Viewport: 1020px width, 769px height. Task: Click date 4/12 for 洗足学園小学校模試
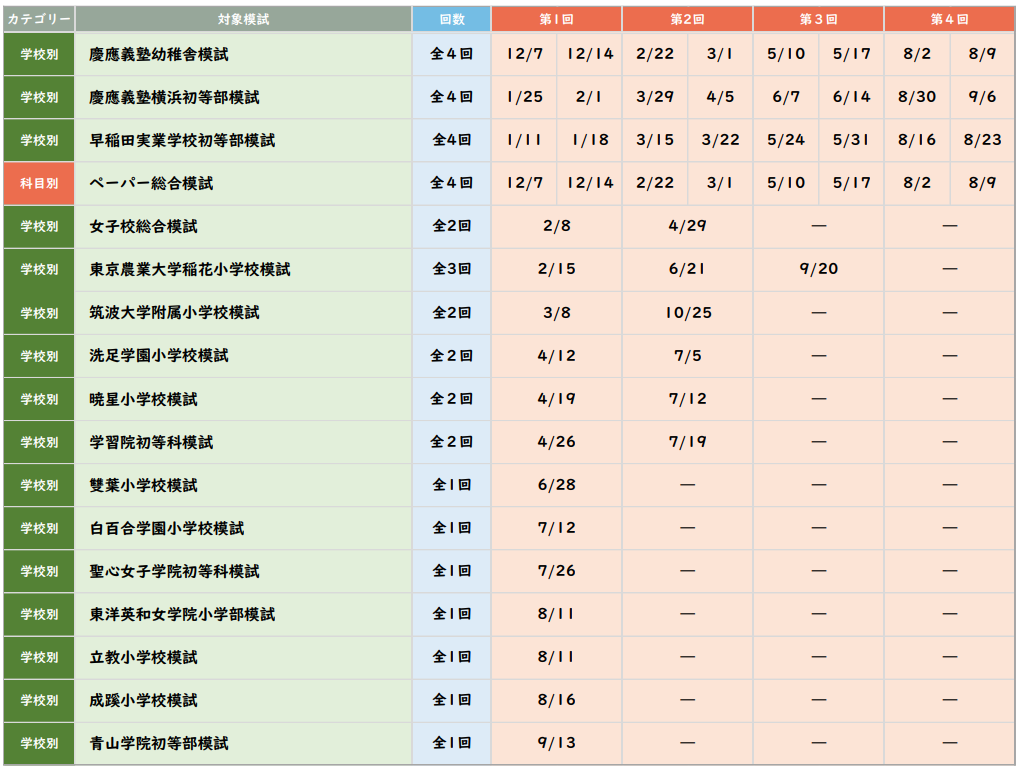[x=557, y=356]
